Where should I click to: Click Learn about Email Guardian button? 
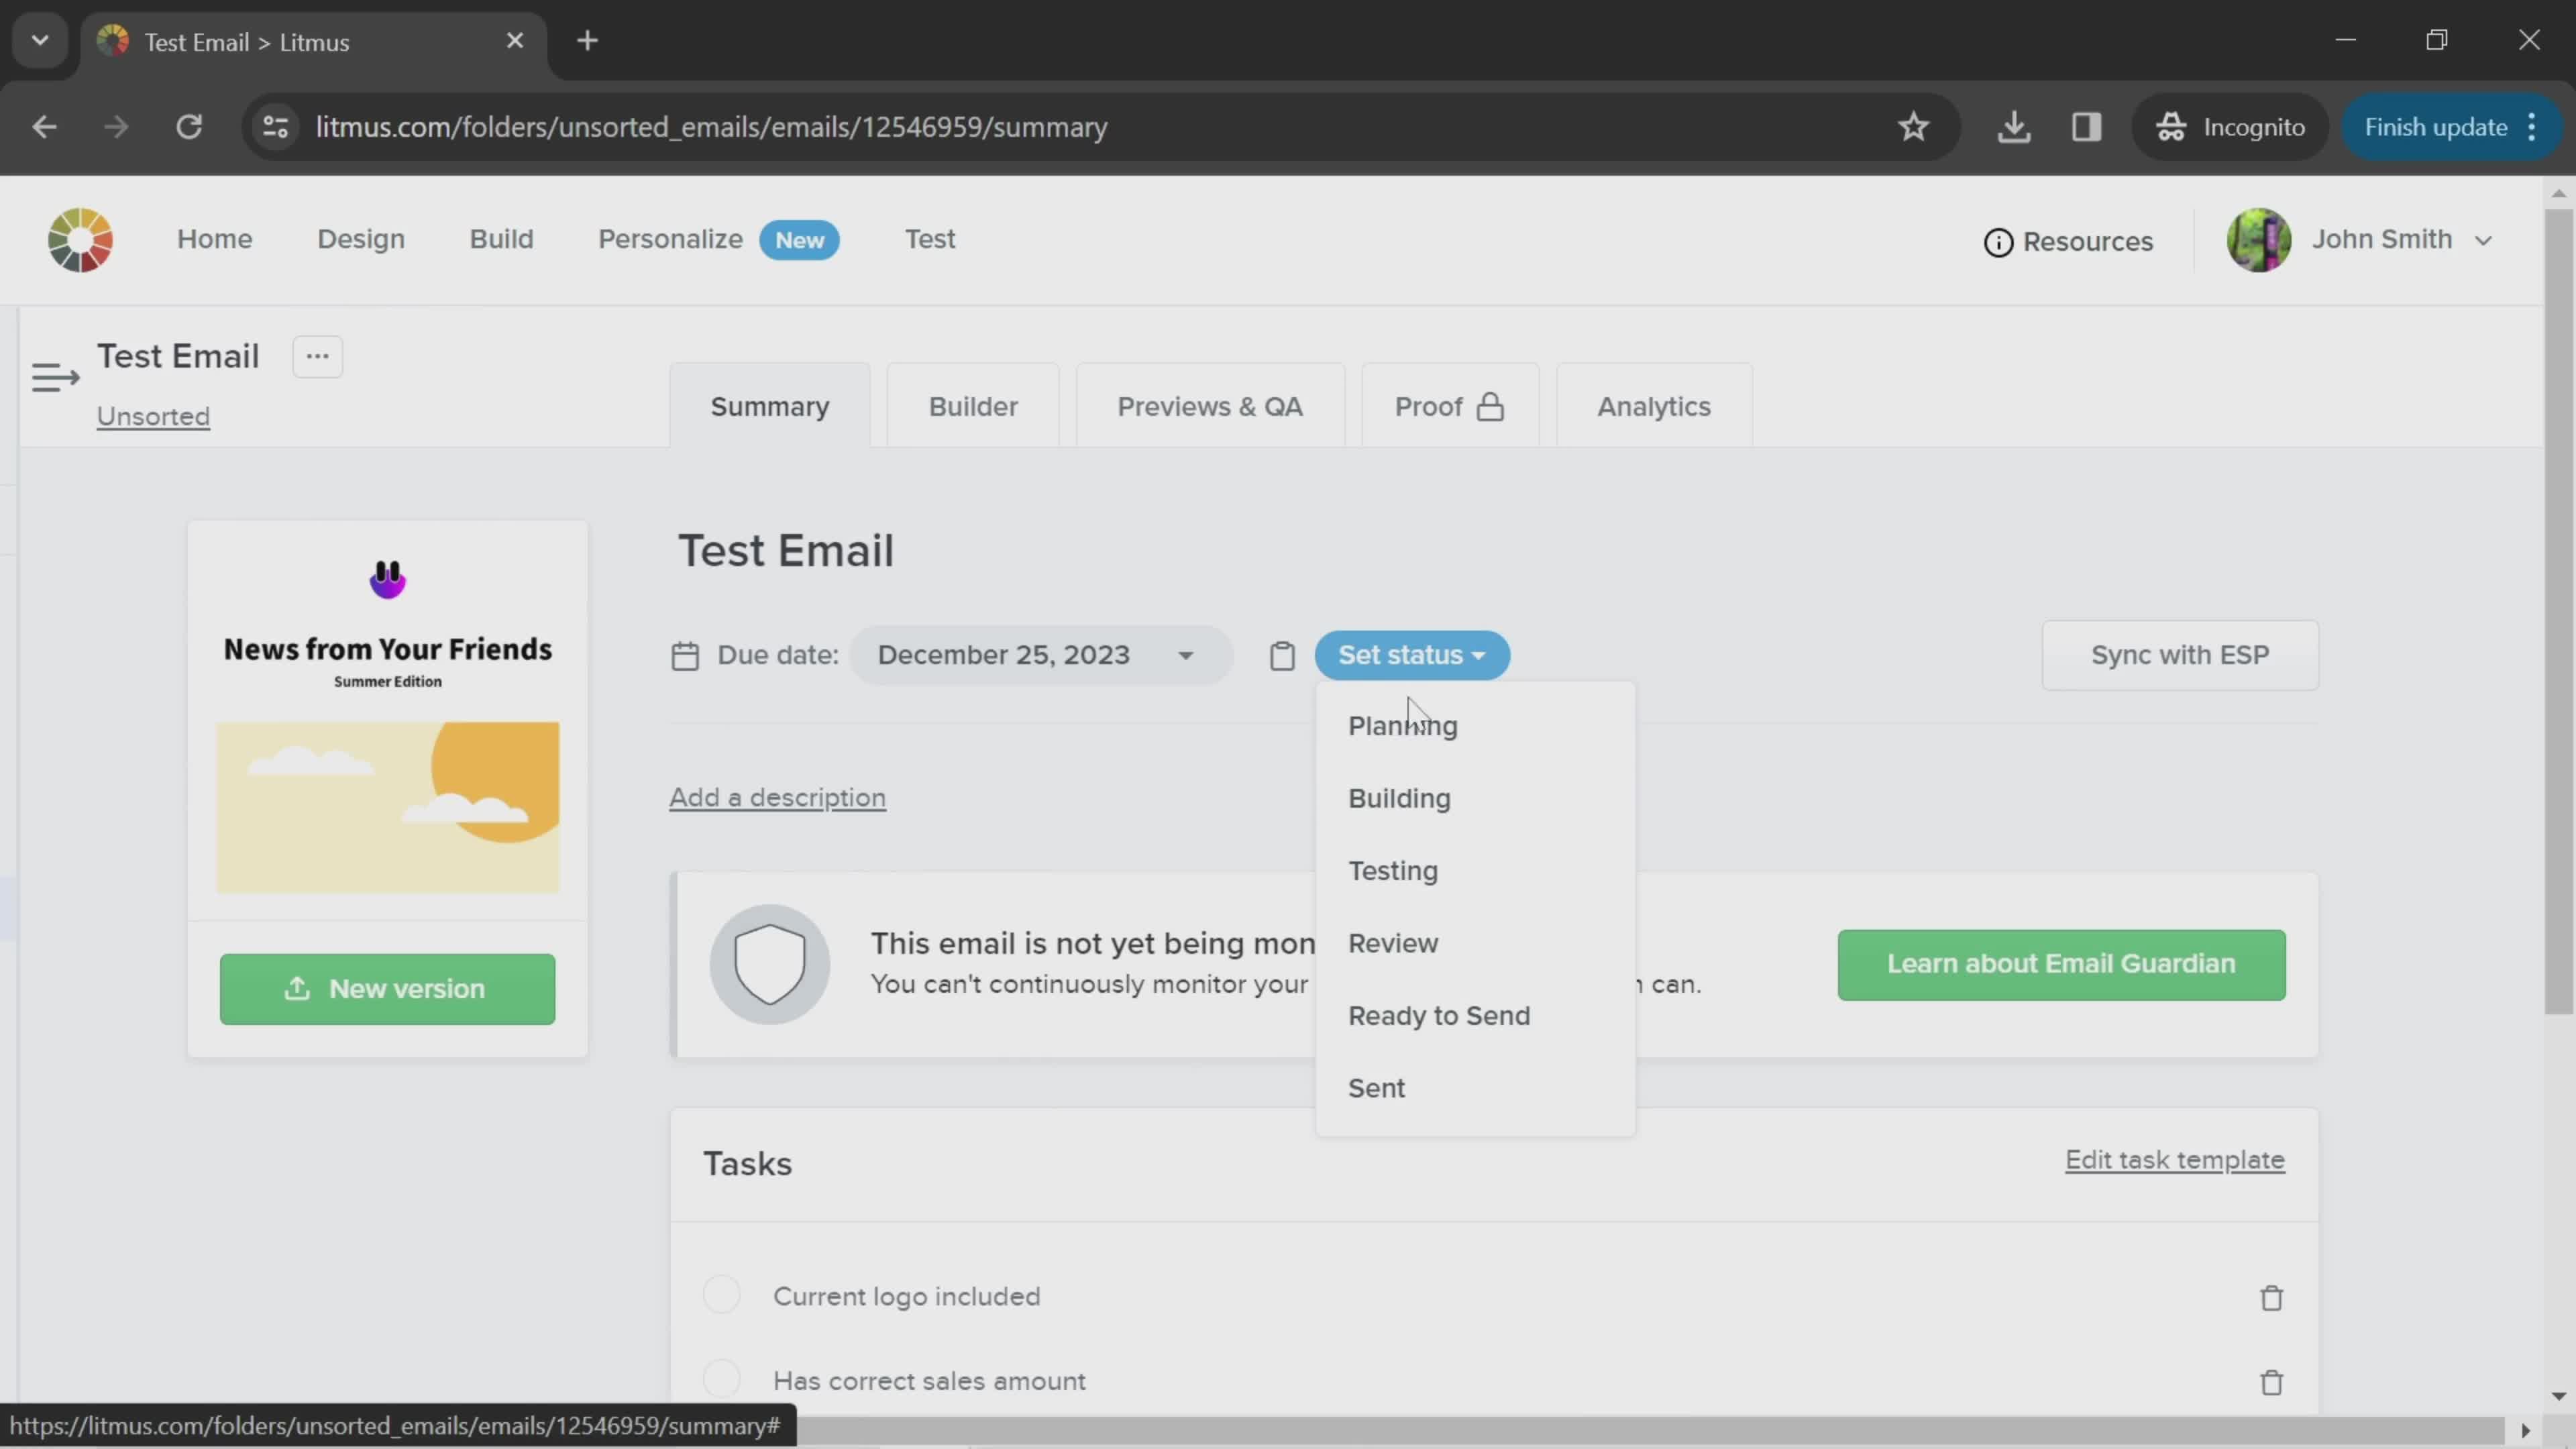click(2061, 965)
